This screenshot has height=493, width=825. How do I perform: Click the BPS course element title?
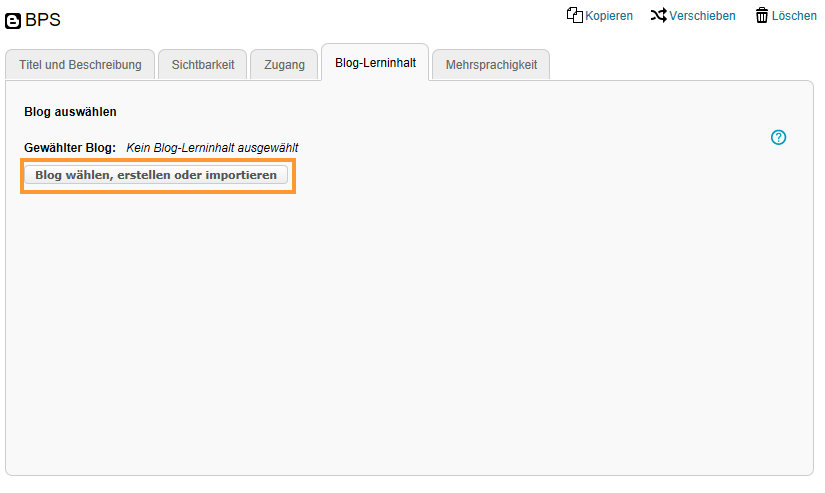[43, 19]
